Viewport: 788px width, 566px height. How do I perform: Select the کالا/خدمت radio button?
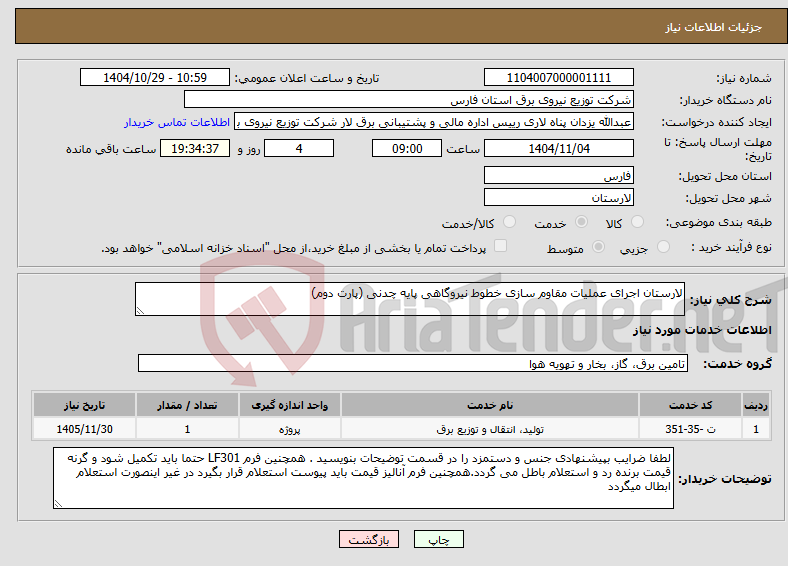(x=510, y=222)
